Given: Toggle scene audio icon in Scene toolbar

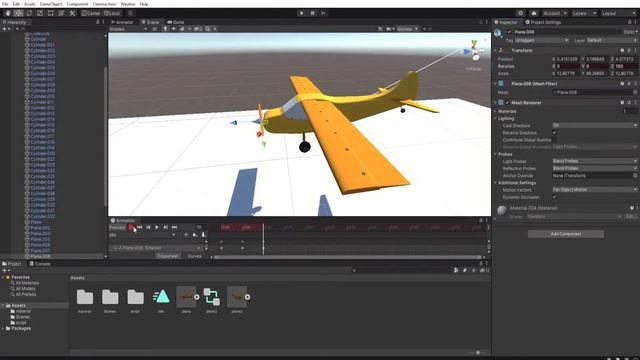Looking at the screenshot, I should pos(174,29).
